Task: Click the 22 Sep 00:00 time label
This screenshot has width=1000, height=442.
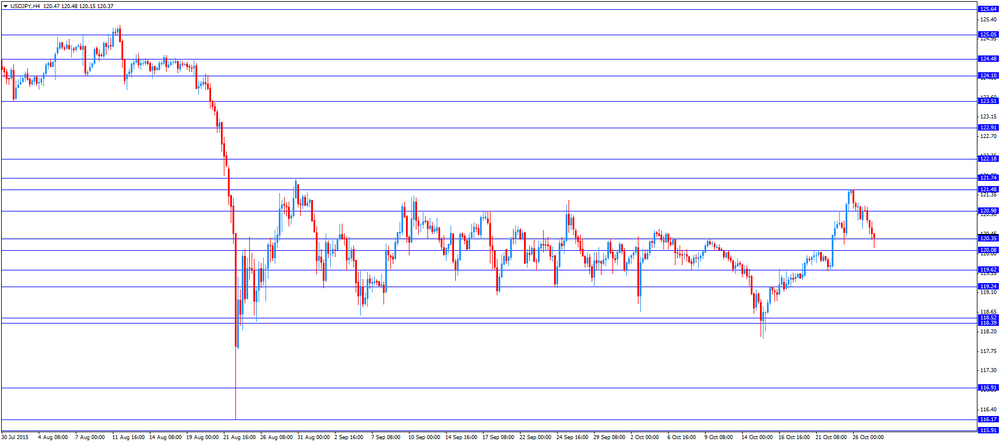Action: coord(537,438)
